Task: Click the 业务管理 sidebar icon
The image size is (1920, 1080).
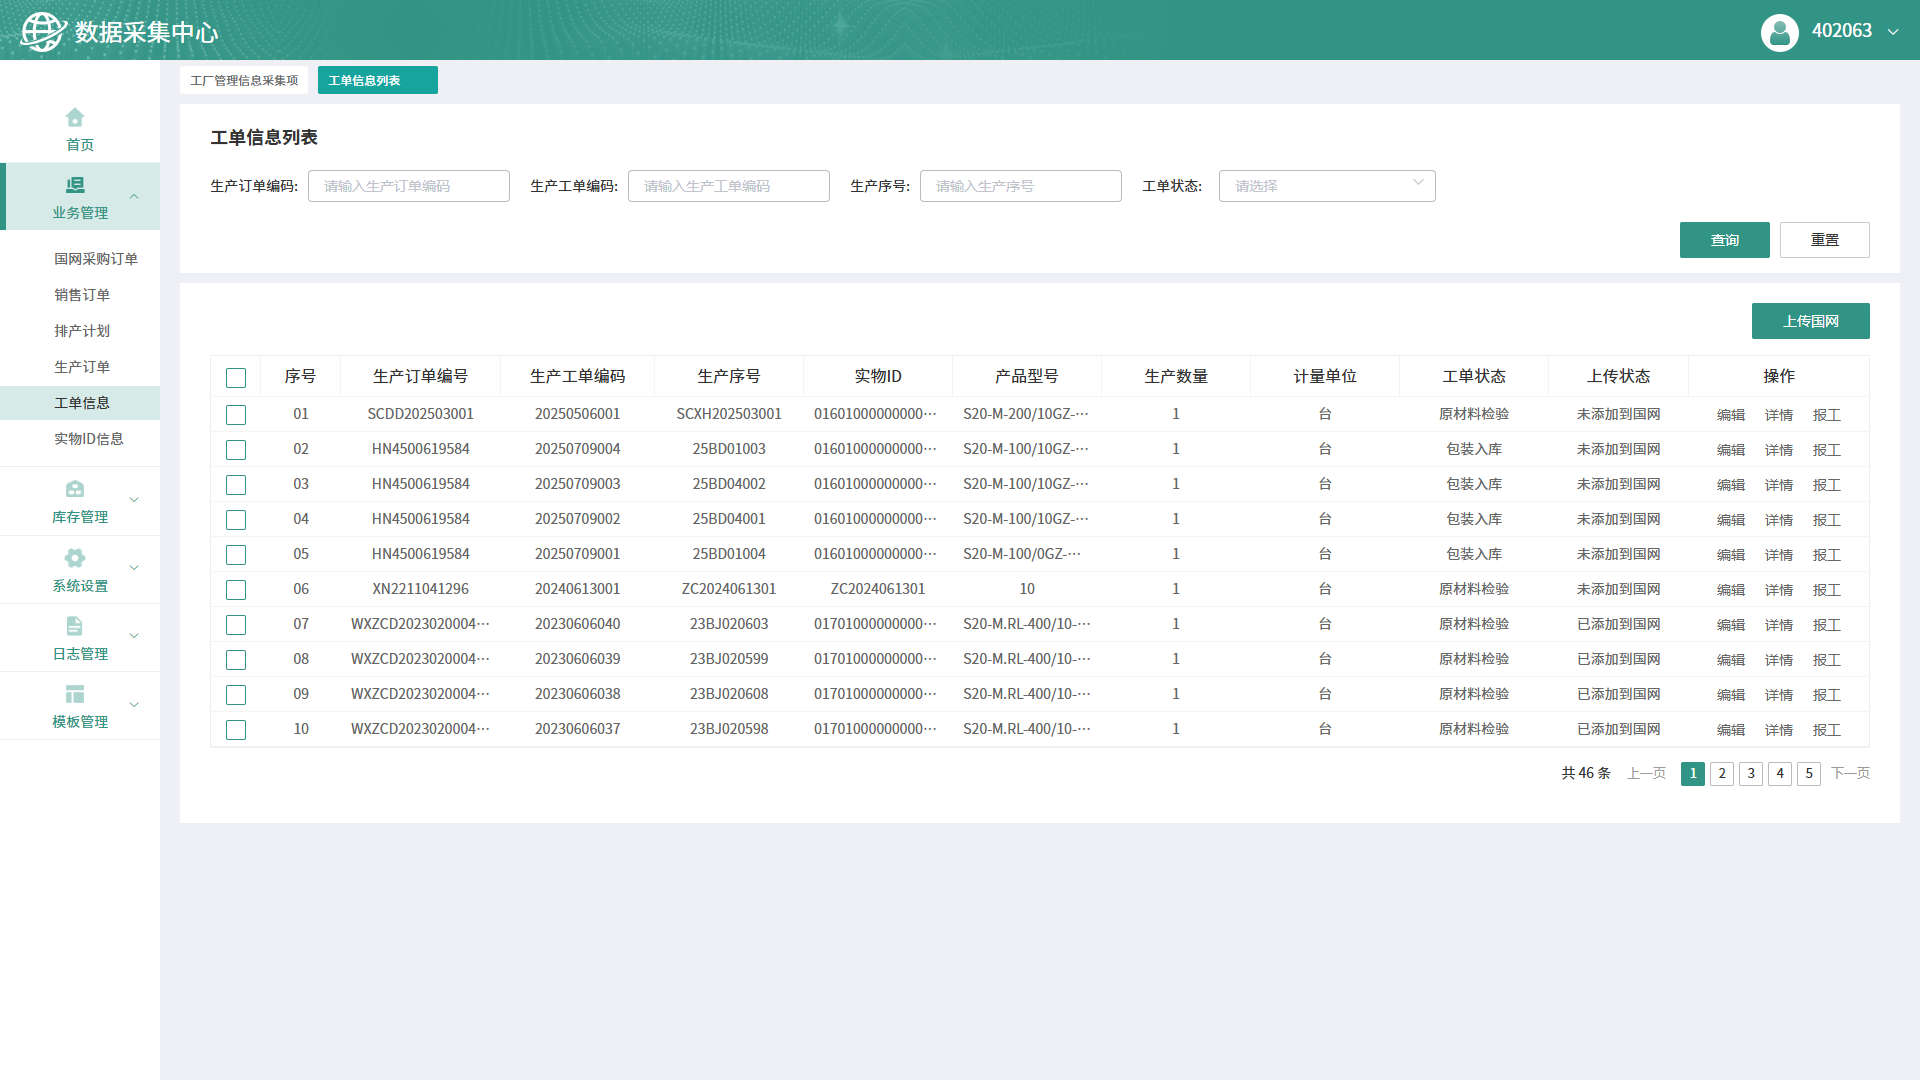Action: [75, 186]
